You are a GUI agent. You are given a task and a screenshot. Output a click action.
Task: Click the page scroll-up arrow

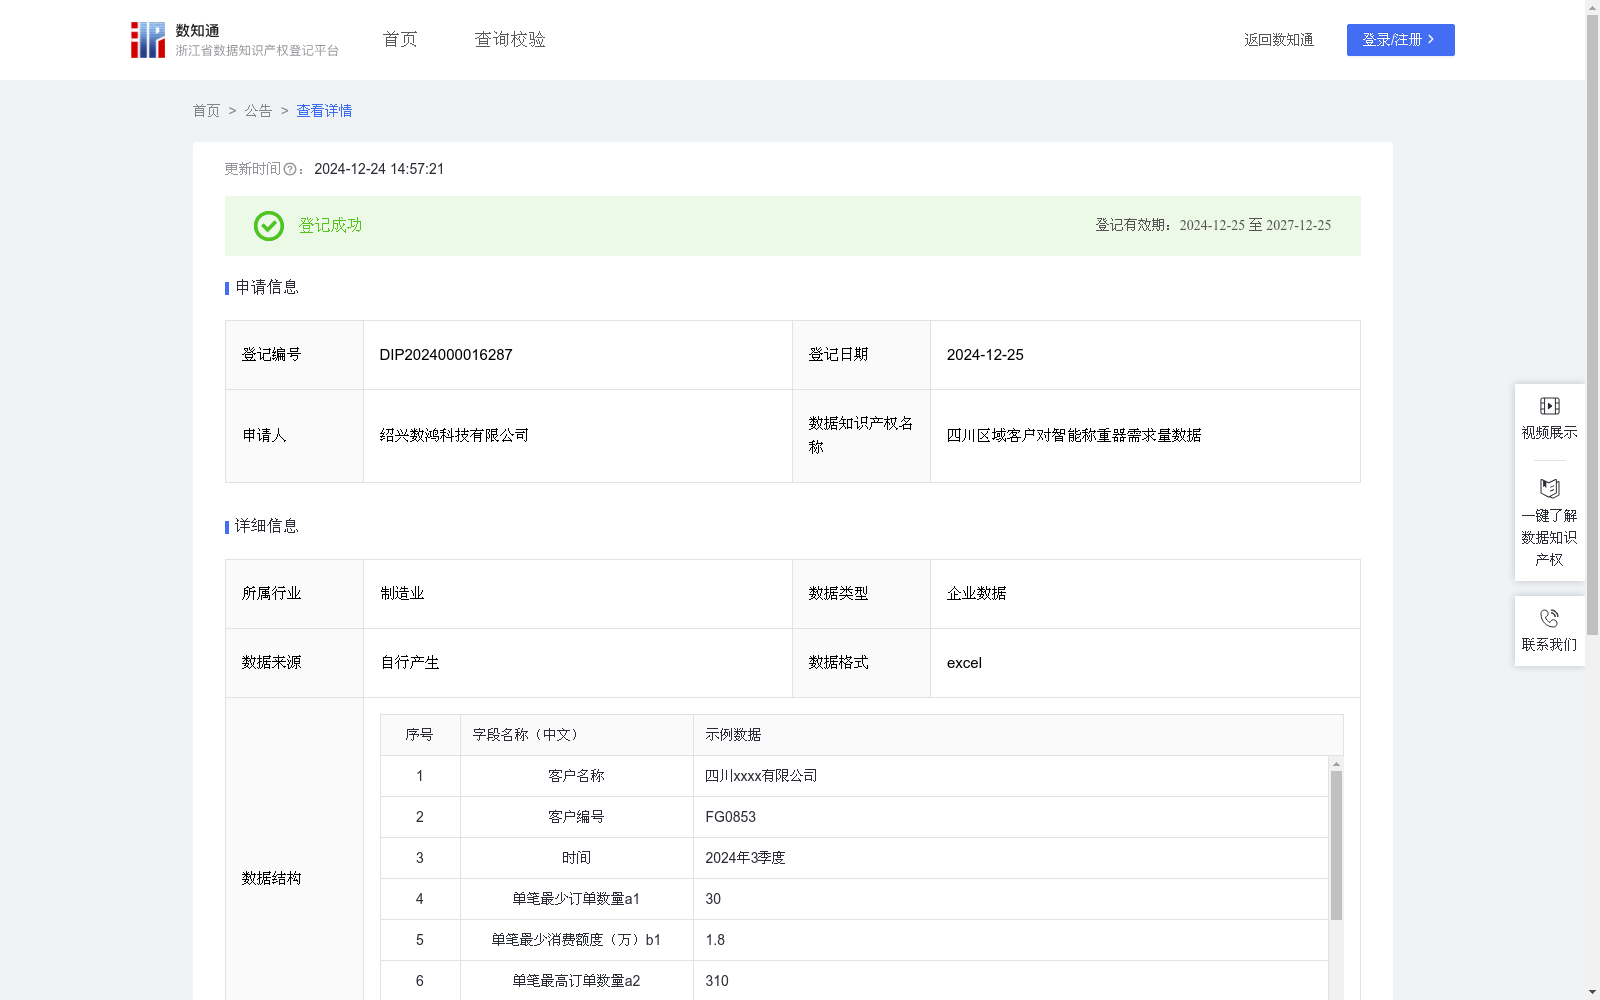click(1592, 7)
